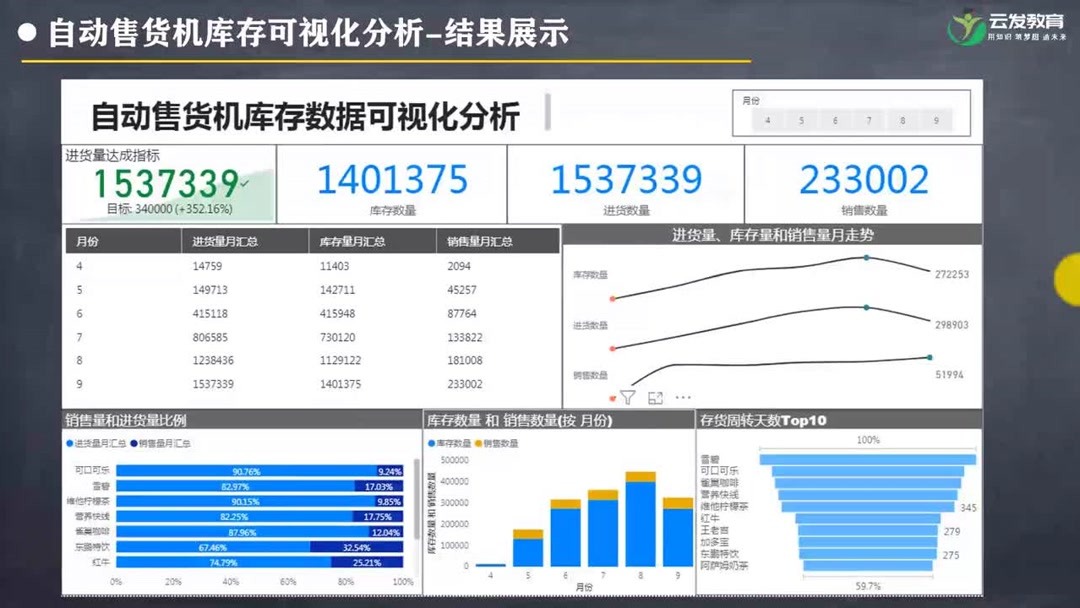Open focus mode on the trend chart
The image size is (1080, 608).
(x=655, y=397)
